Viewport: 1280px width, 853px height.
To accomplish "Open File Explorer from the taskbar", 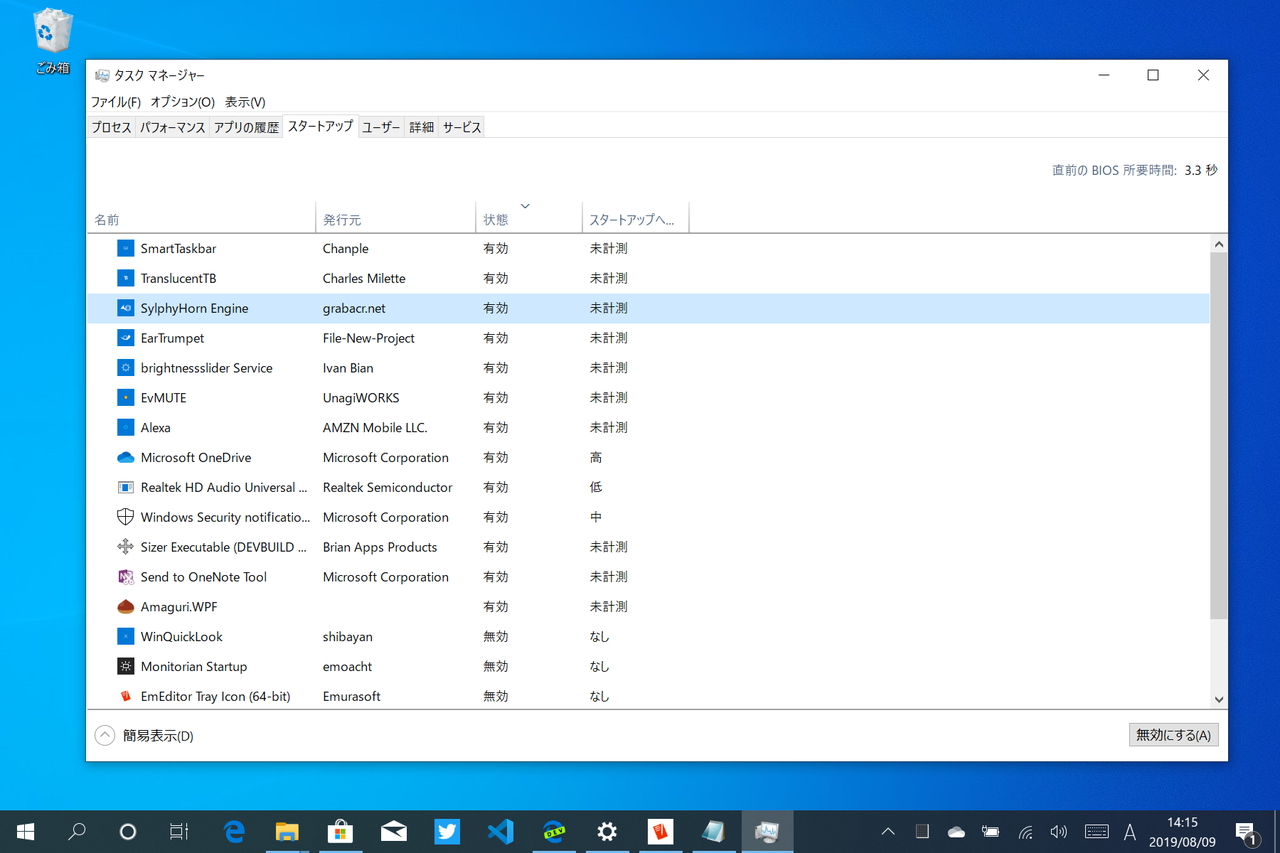I will pyautogui.click(x=287, y=832).
